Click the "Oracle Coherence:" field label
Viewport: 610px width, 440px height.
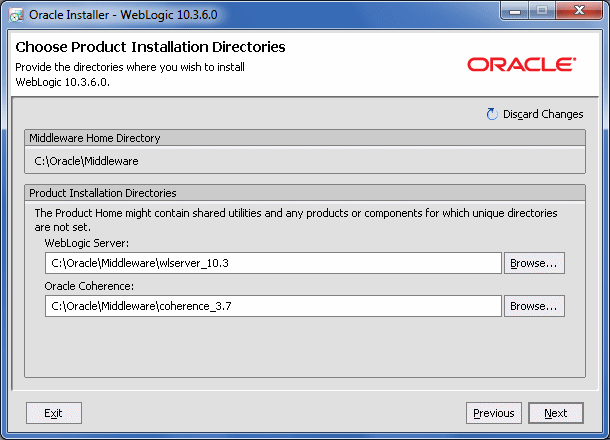point(91,286)
